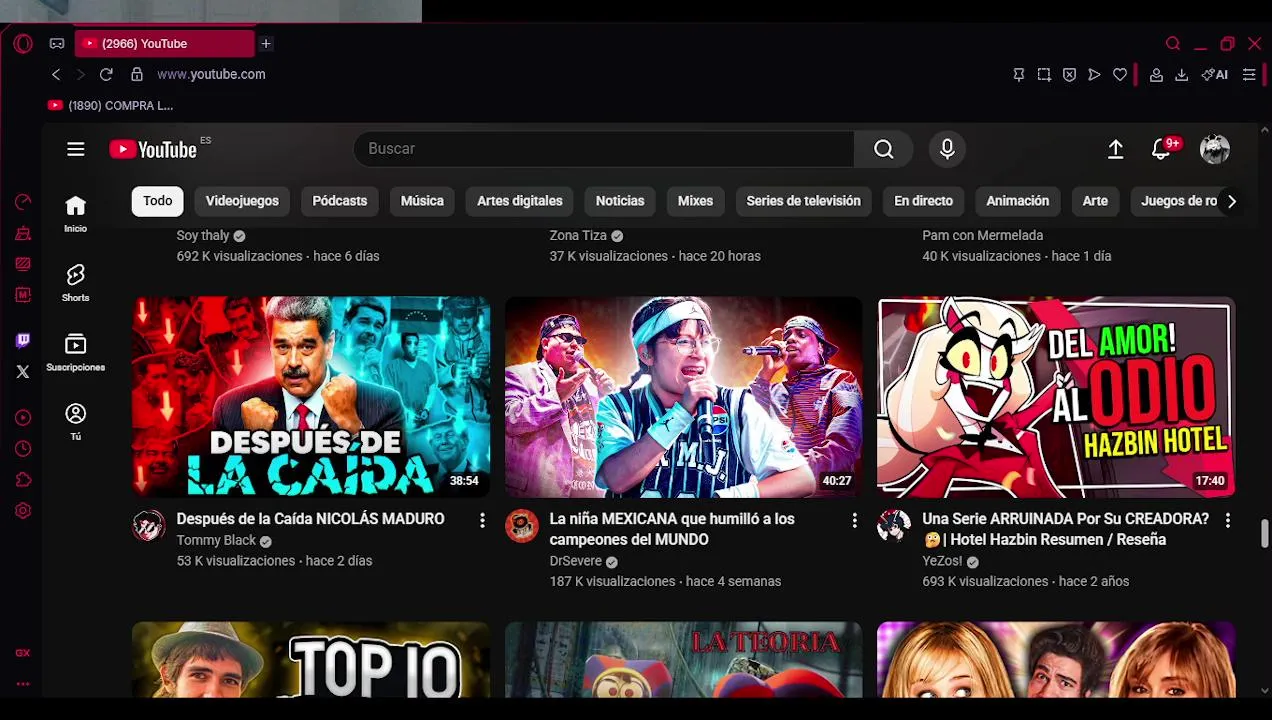
Task: Open extensions cube icon in sidebar
Action: [x=23, y=480]
